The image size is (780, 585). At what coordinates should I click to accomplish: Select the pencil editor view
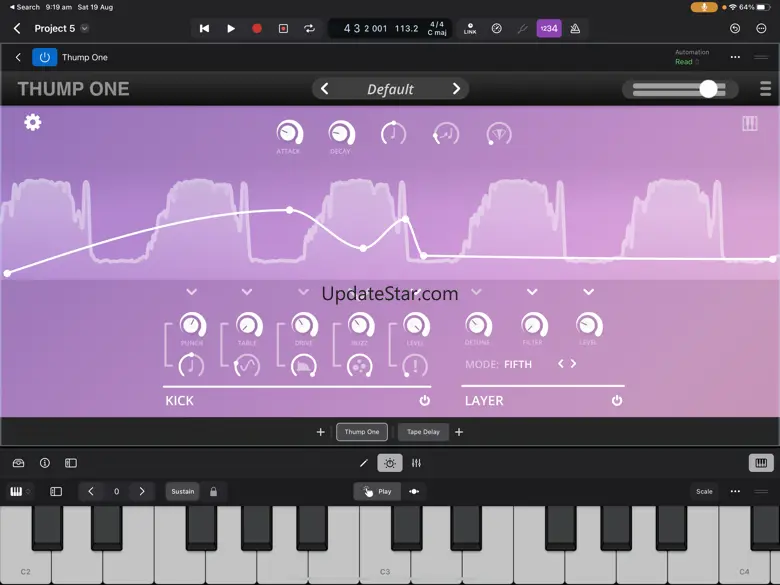pos(364,463)
